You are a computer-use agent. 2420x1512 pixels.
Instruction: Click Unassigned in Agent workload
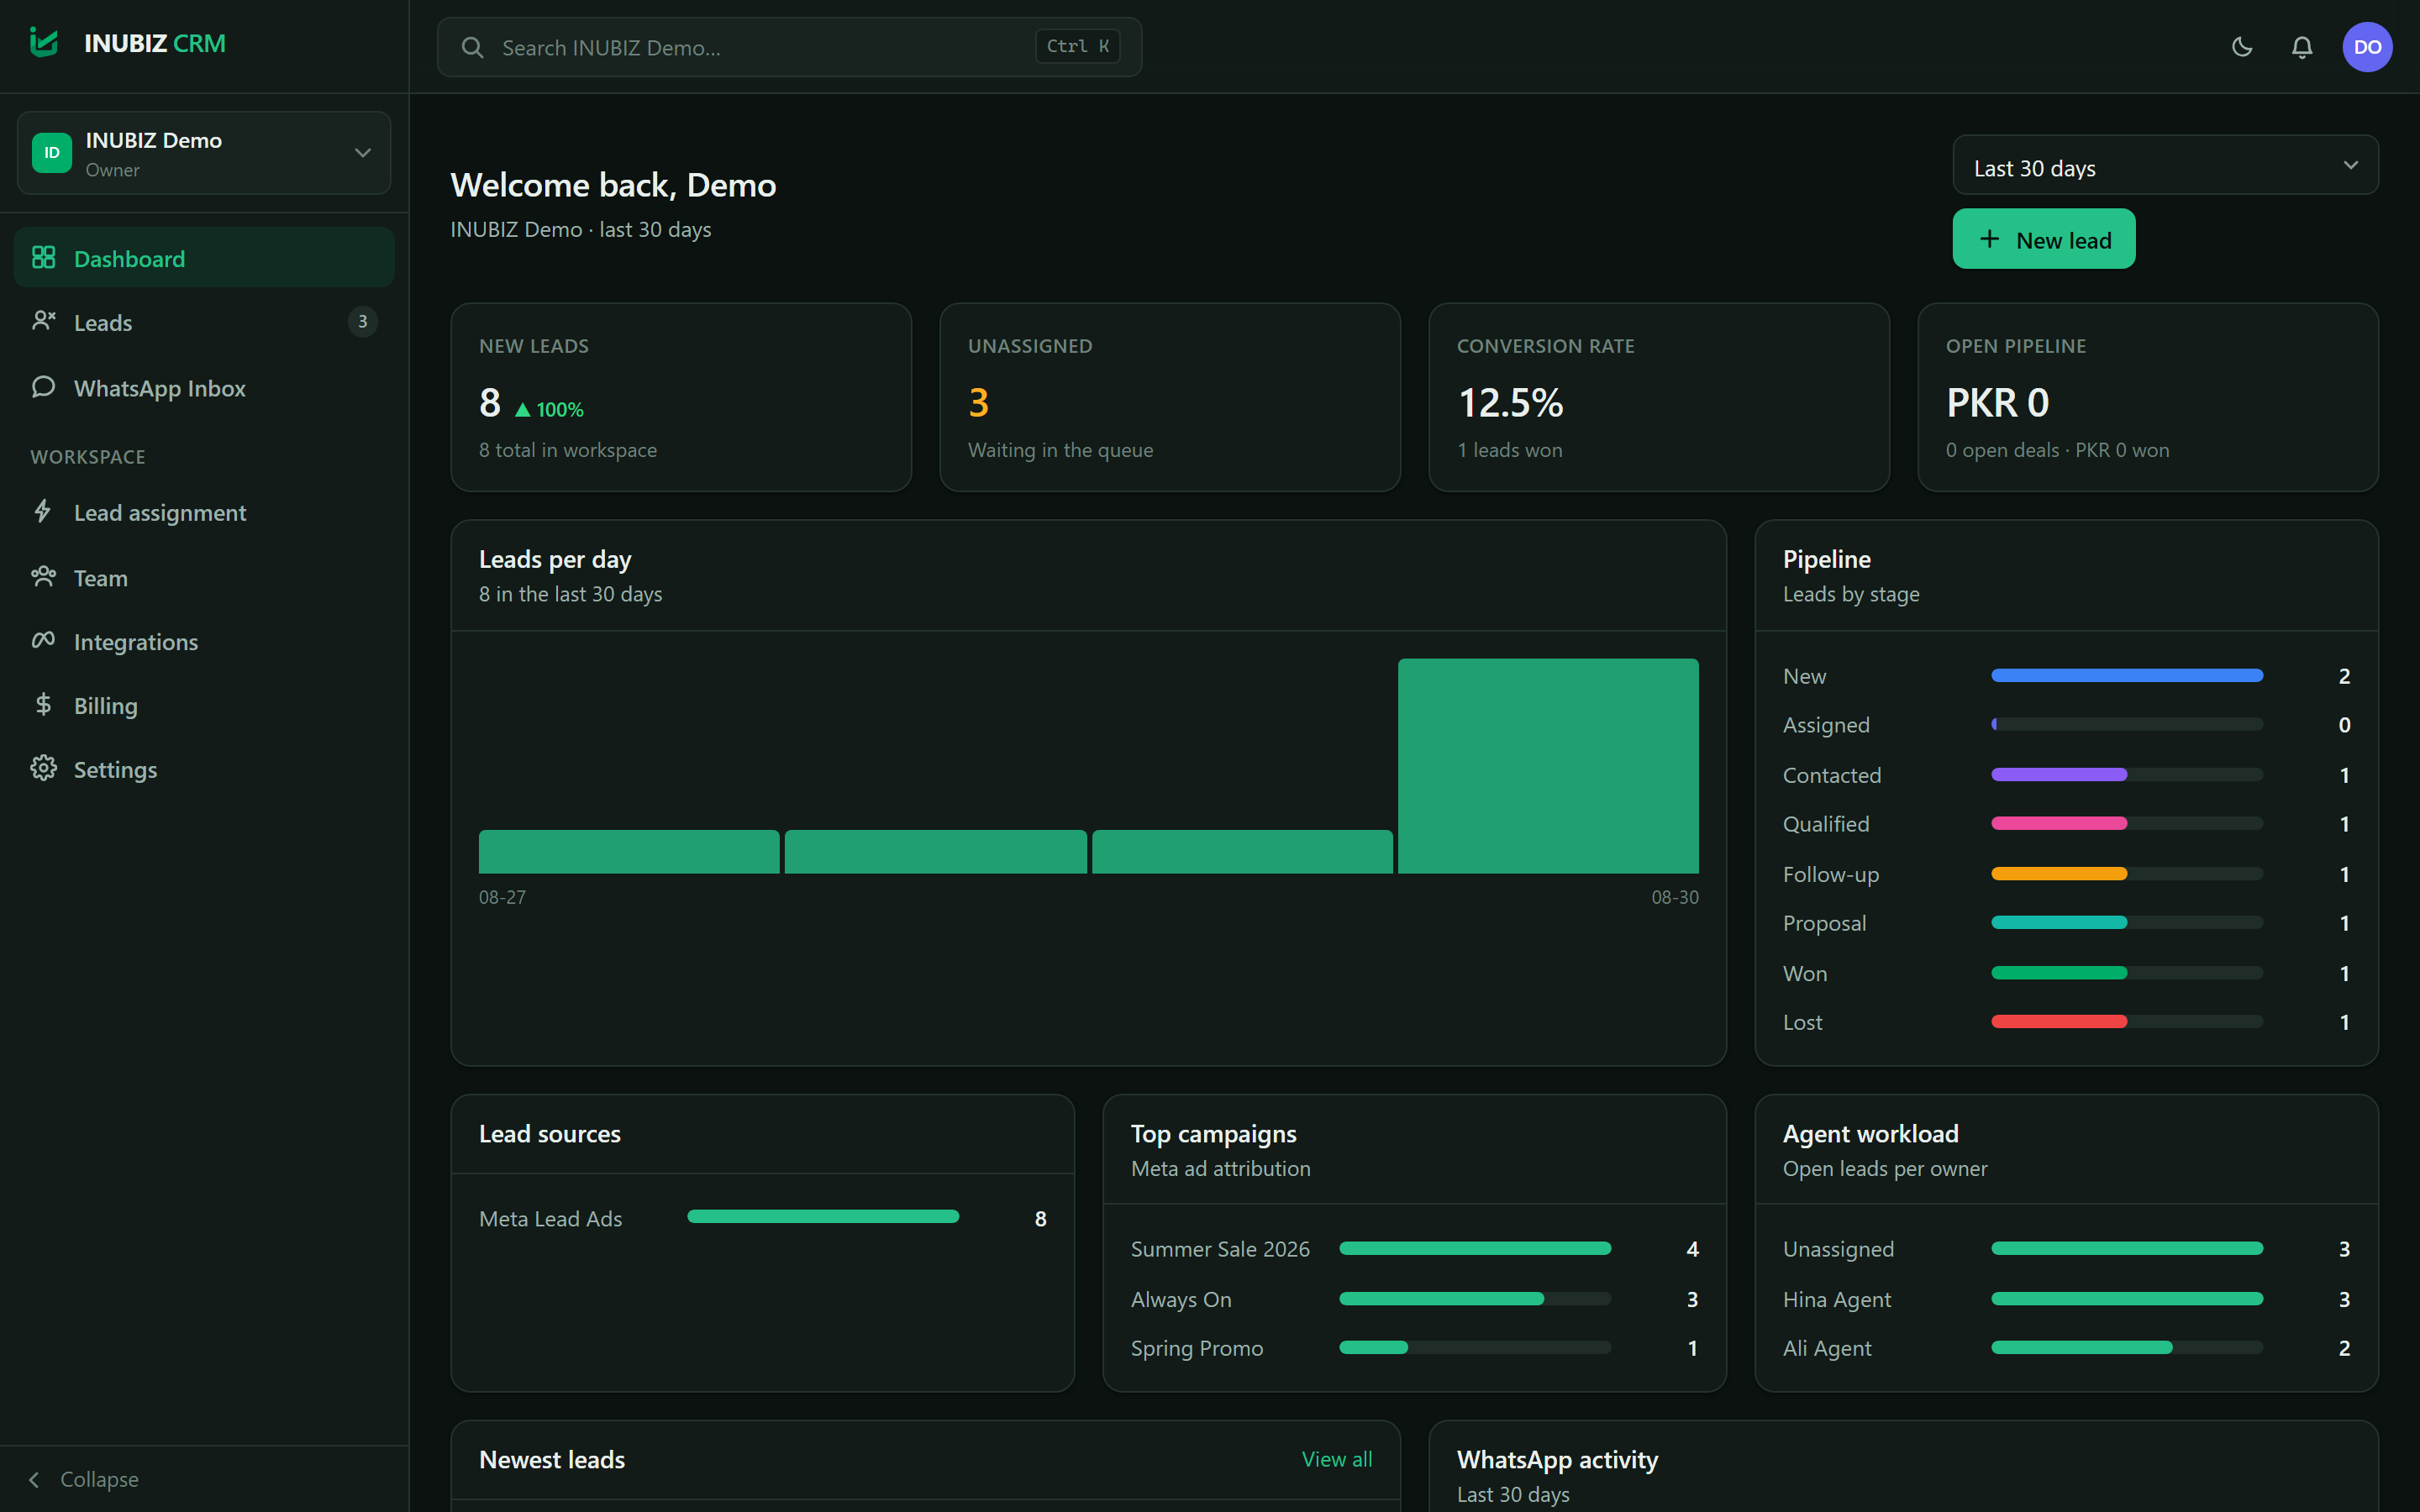2066,1249
